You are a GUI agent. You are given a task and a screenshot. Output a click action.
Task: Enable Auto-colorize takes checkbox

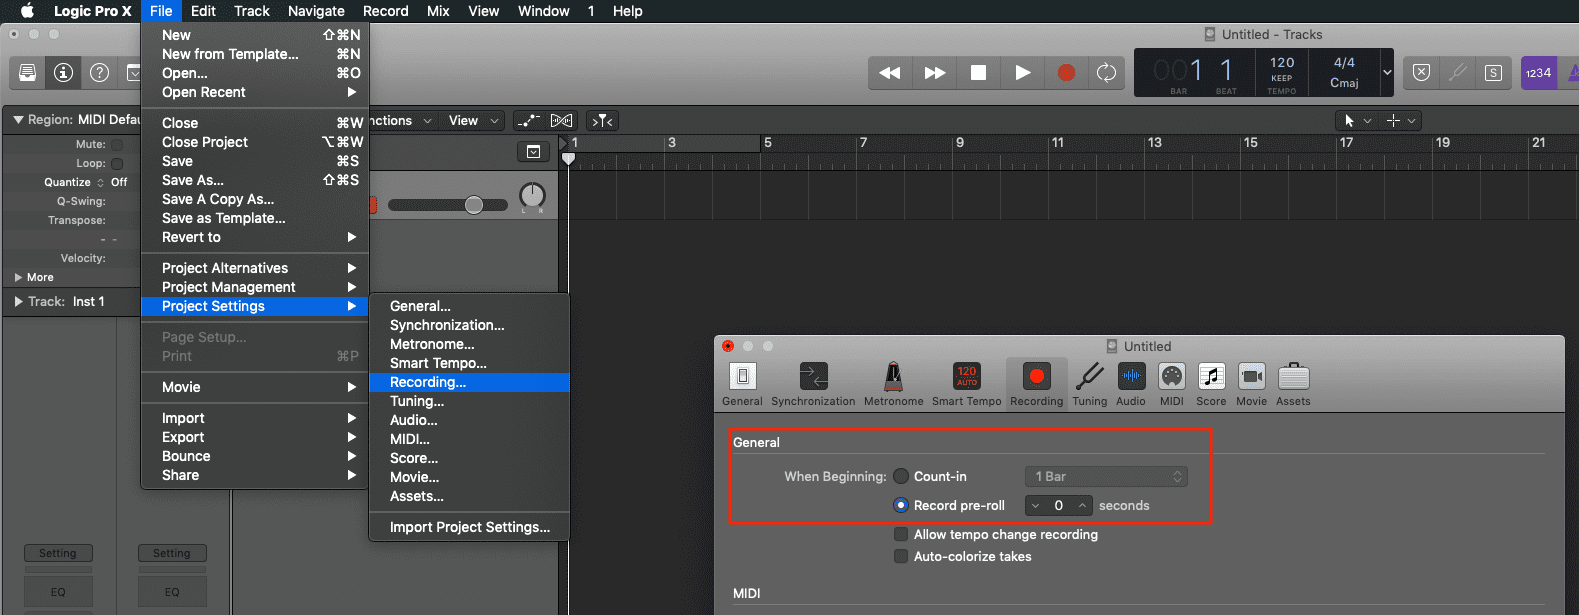(901, 556)
